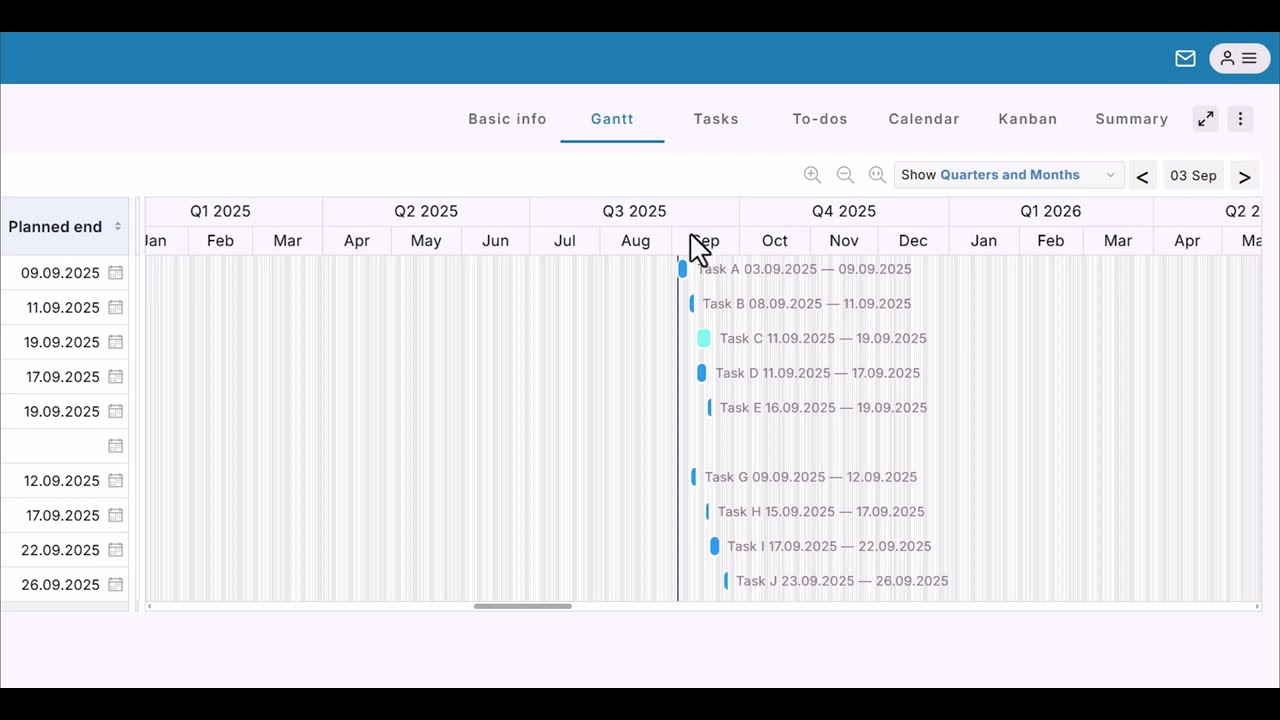Click the Q1 2026 quarter header

(x=1050, y=211)
